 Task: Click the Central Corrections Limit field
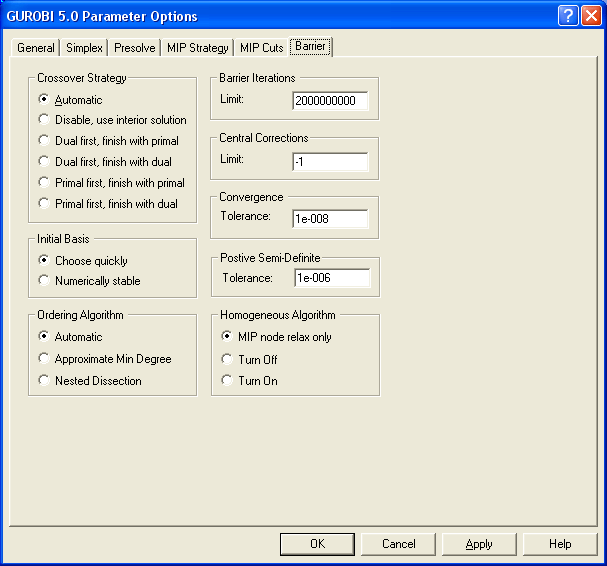[331, 161]
